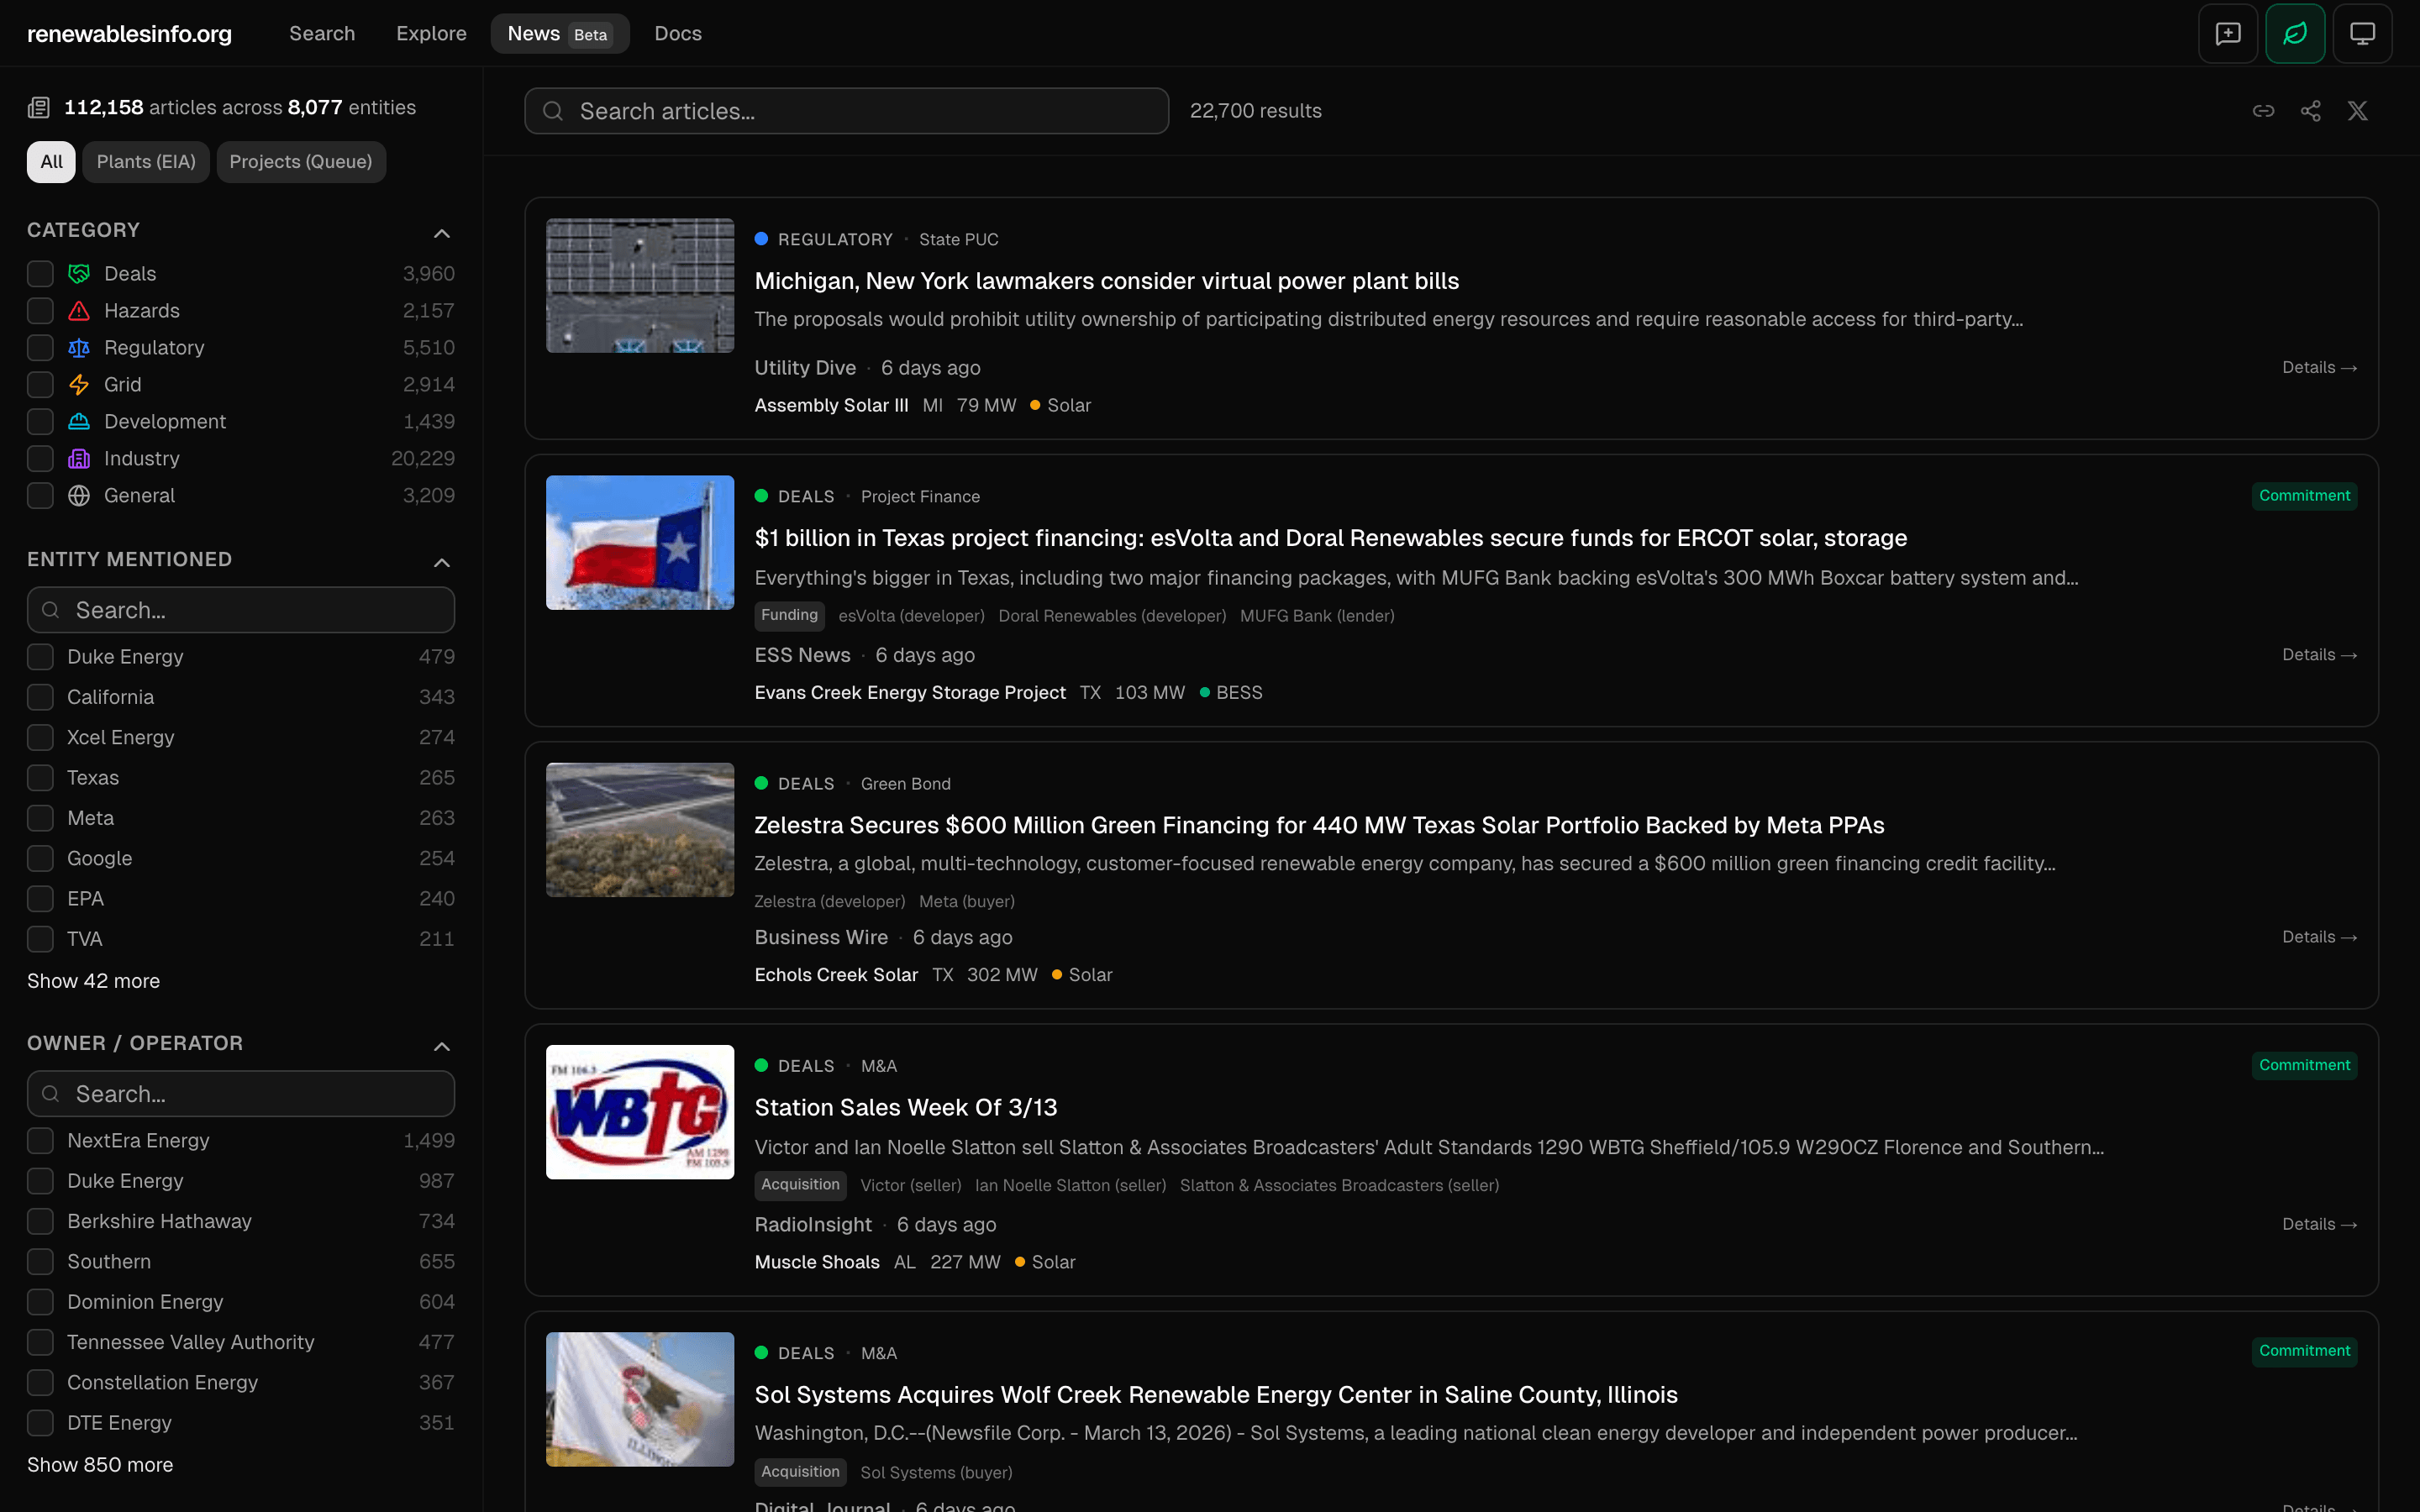Click the Regulatory scales icon

(79, 348)
